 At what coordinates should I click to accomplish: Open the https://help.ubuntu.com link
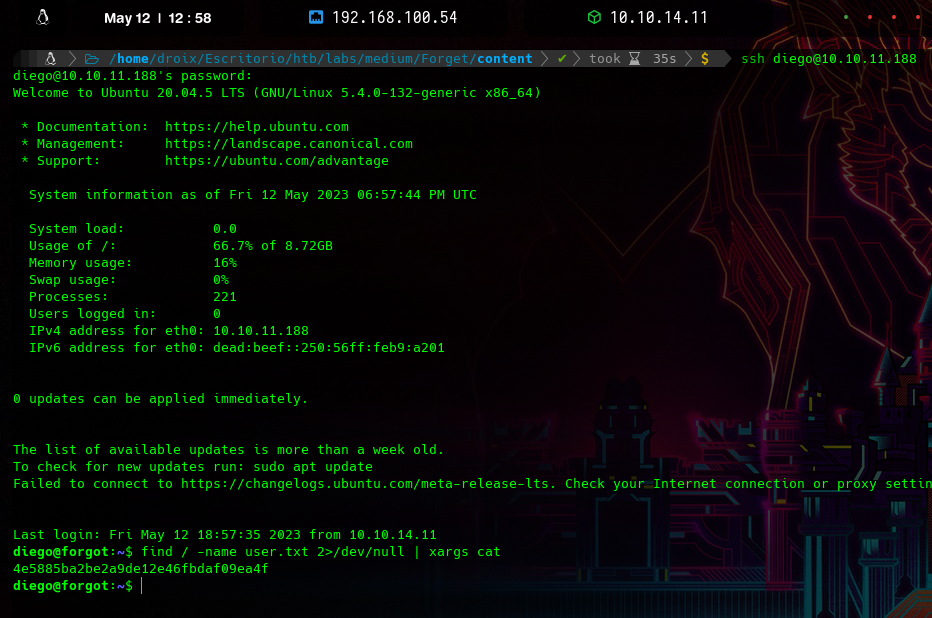click(x=256, y=127)
